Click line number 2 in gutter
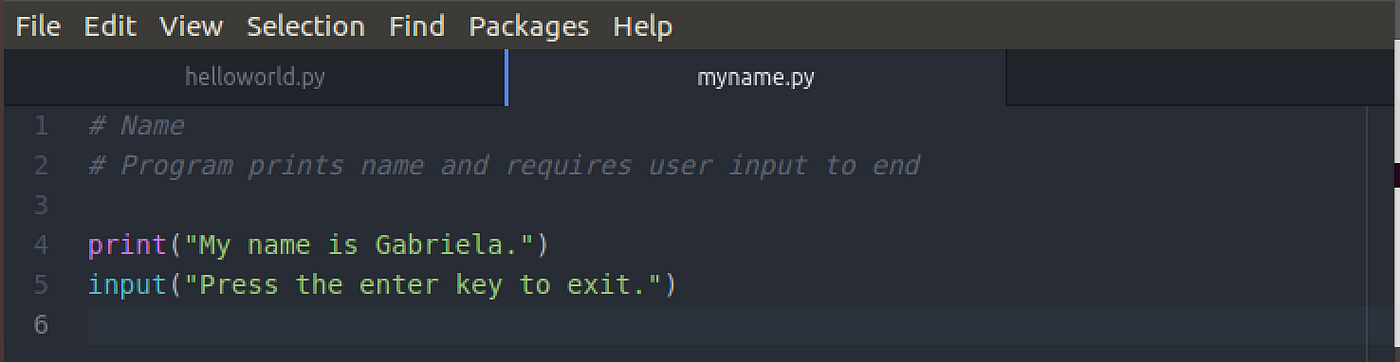The width and height of the screenshot is (1400, 362). 41,165
